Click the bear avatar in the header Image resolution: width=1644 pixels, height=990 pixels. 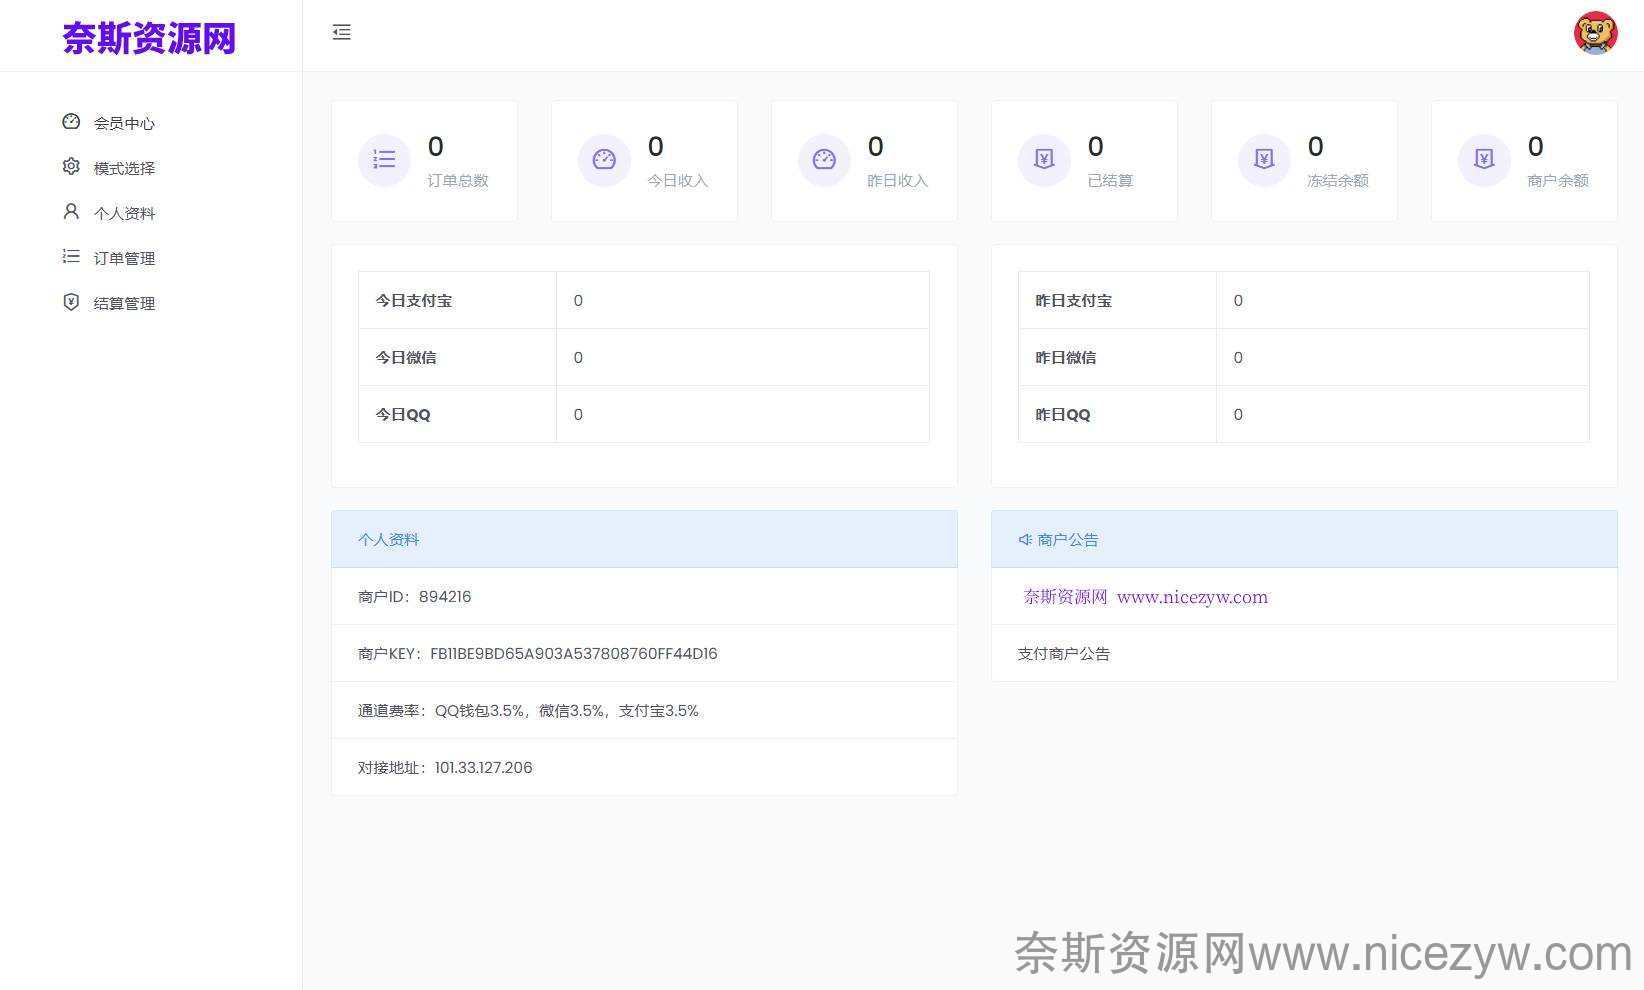(x=1595, y=33)
